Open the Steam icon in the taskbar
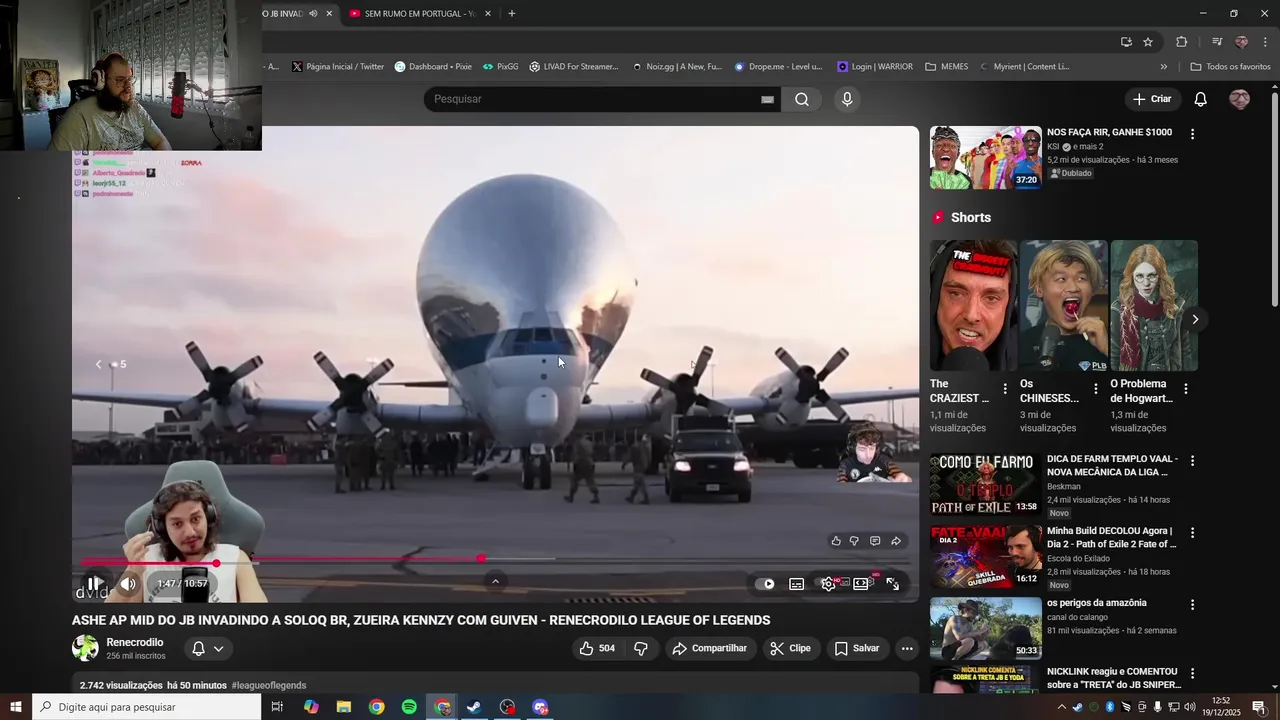 (474, 707)
